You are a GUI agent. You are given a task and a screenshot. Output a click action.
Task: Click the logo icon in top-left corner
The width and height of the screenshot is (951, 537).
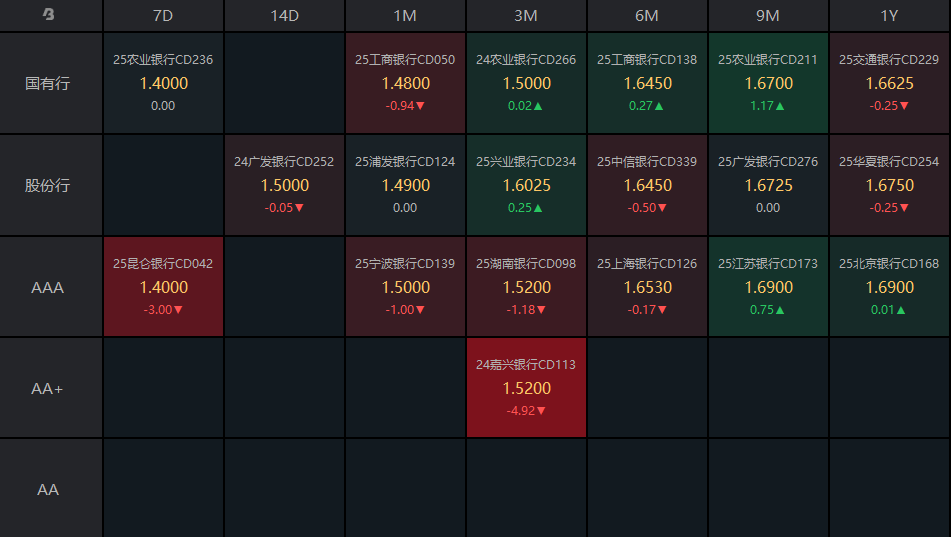48,15
